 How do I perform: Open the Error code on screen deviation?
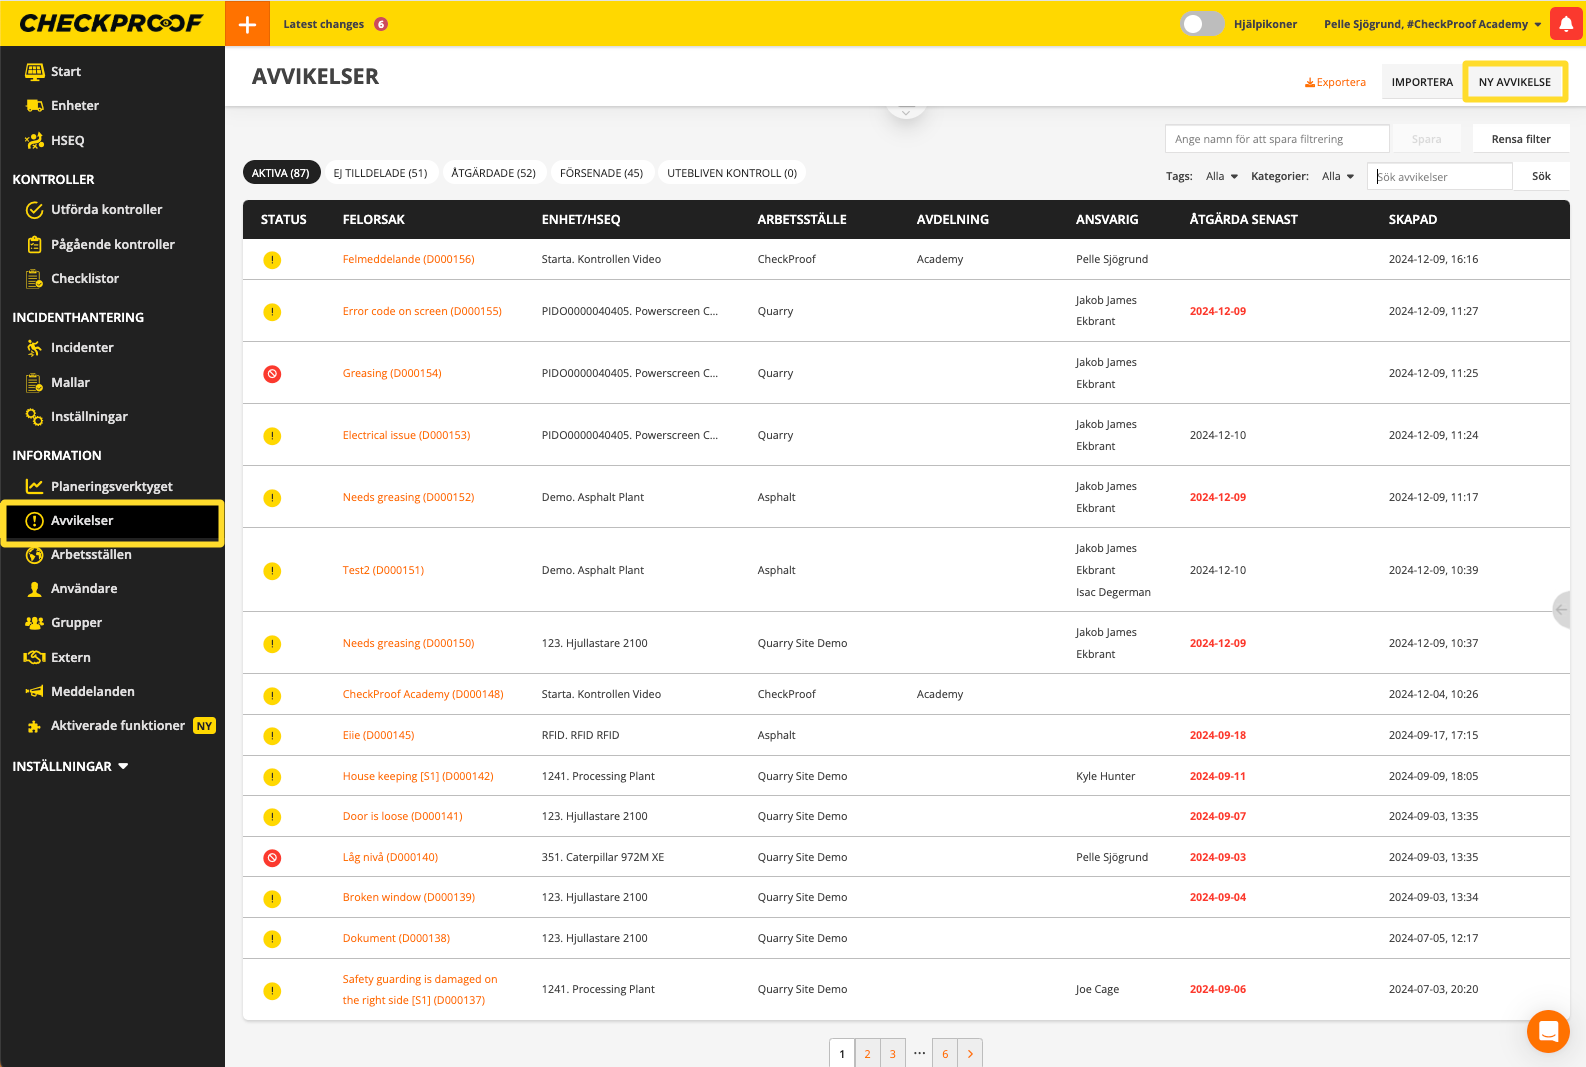tap(422, 312)
